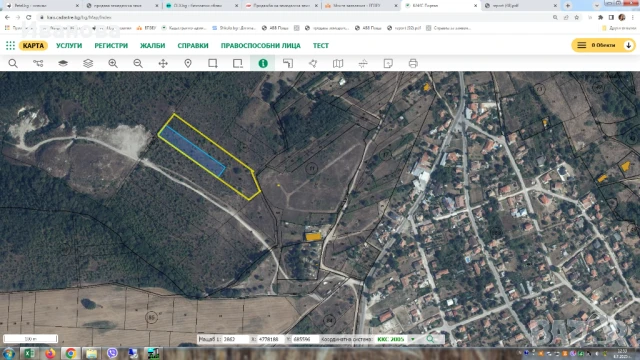
Task: Bookmark this page with star icon
Action: click(x=576, y=18)
